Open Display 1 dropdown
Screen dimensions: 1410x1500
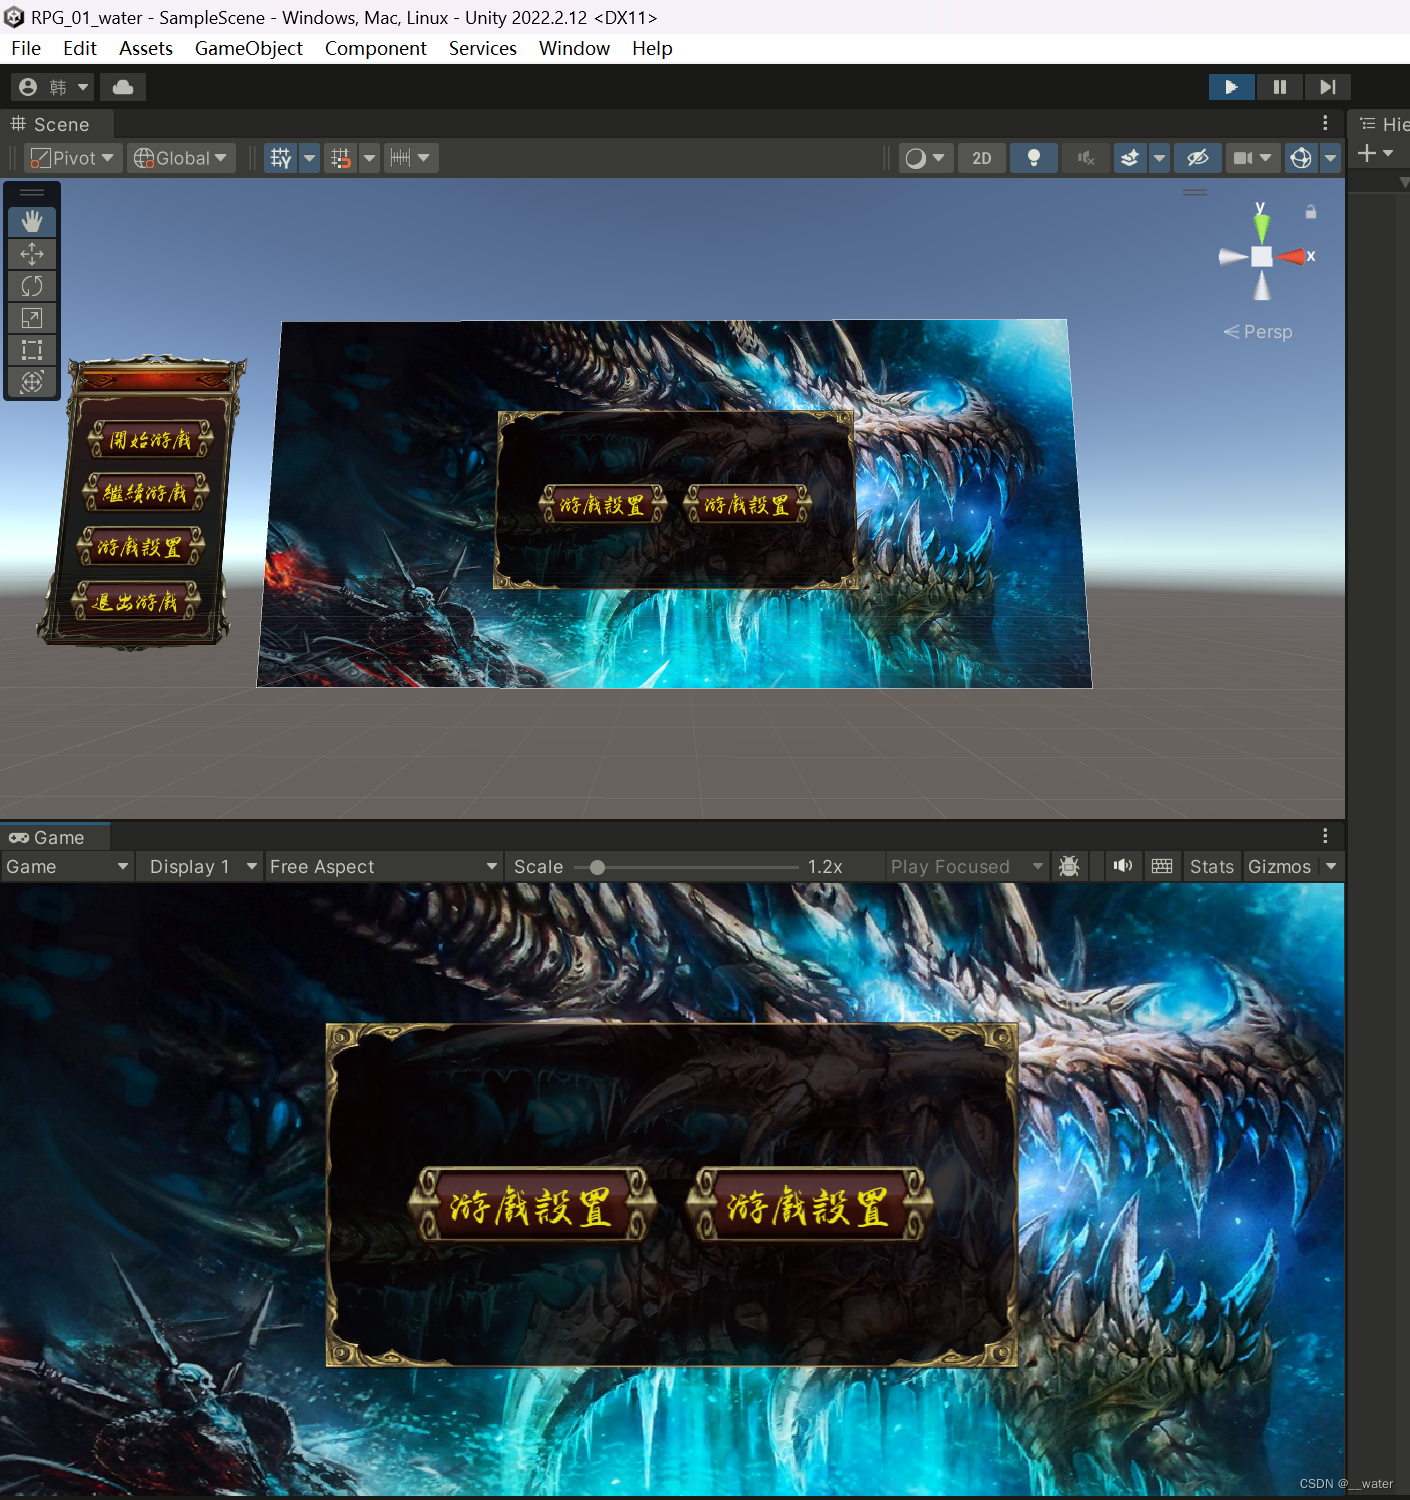[x=201, y=867]
